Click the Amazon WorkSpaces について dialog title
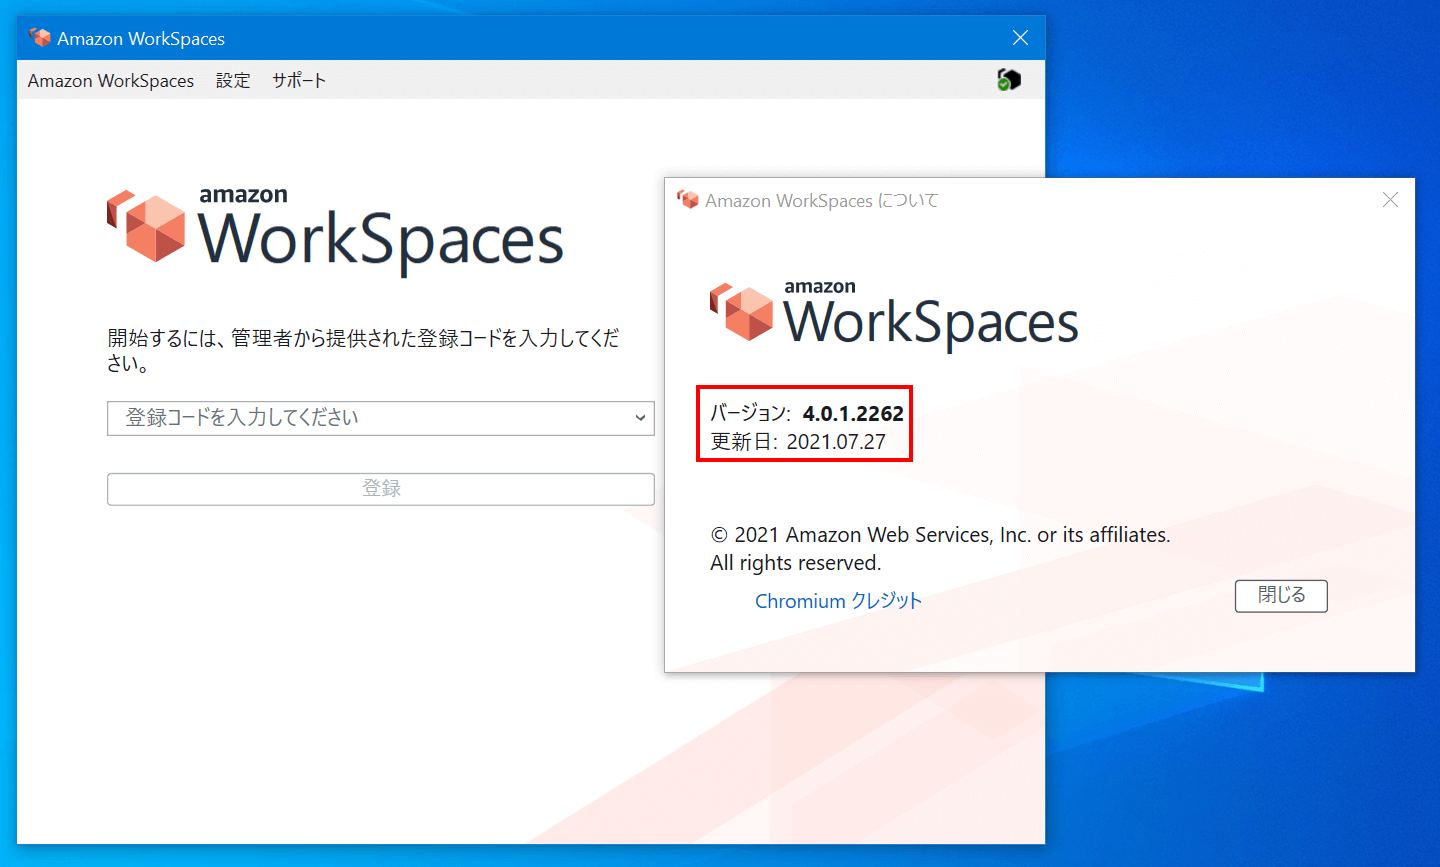The width and height of the screenshot is (1440, 867). point(822,199)
